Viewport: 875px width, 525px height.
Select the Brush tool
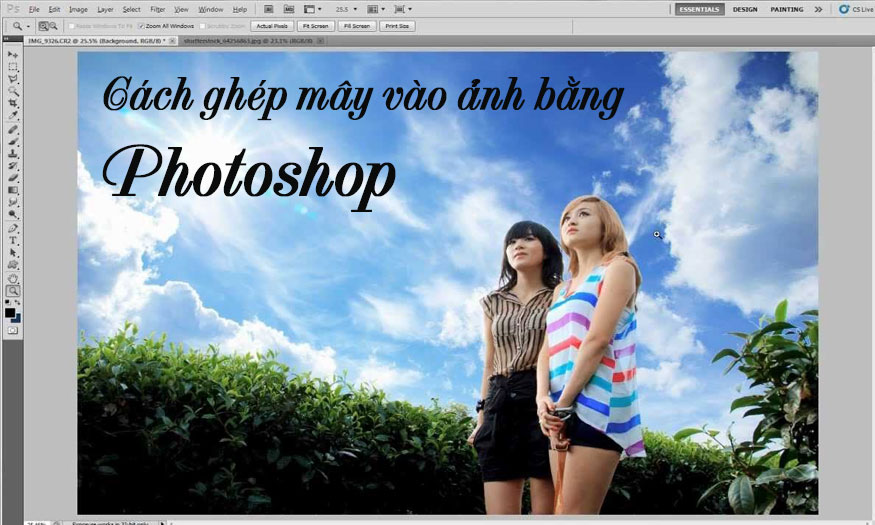pyautogui.click(x=12, y=141)
